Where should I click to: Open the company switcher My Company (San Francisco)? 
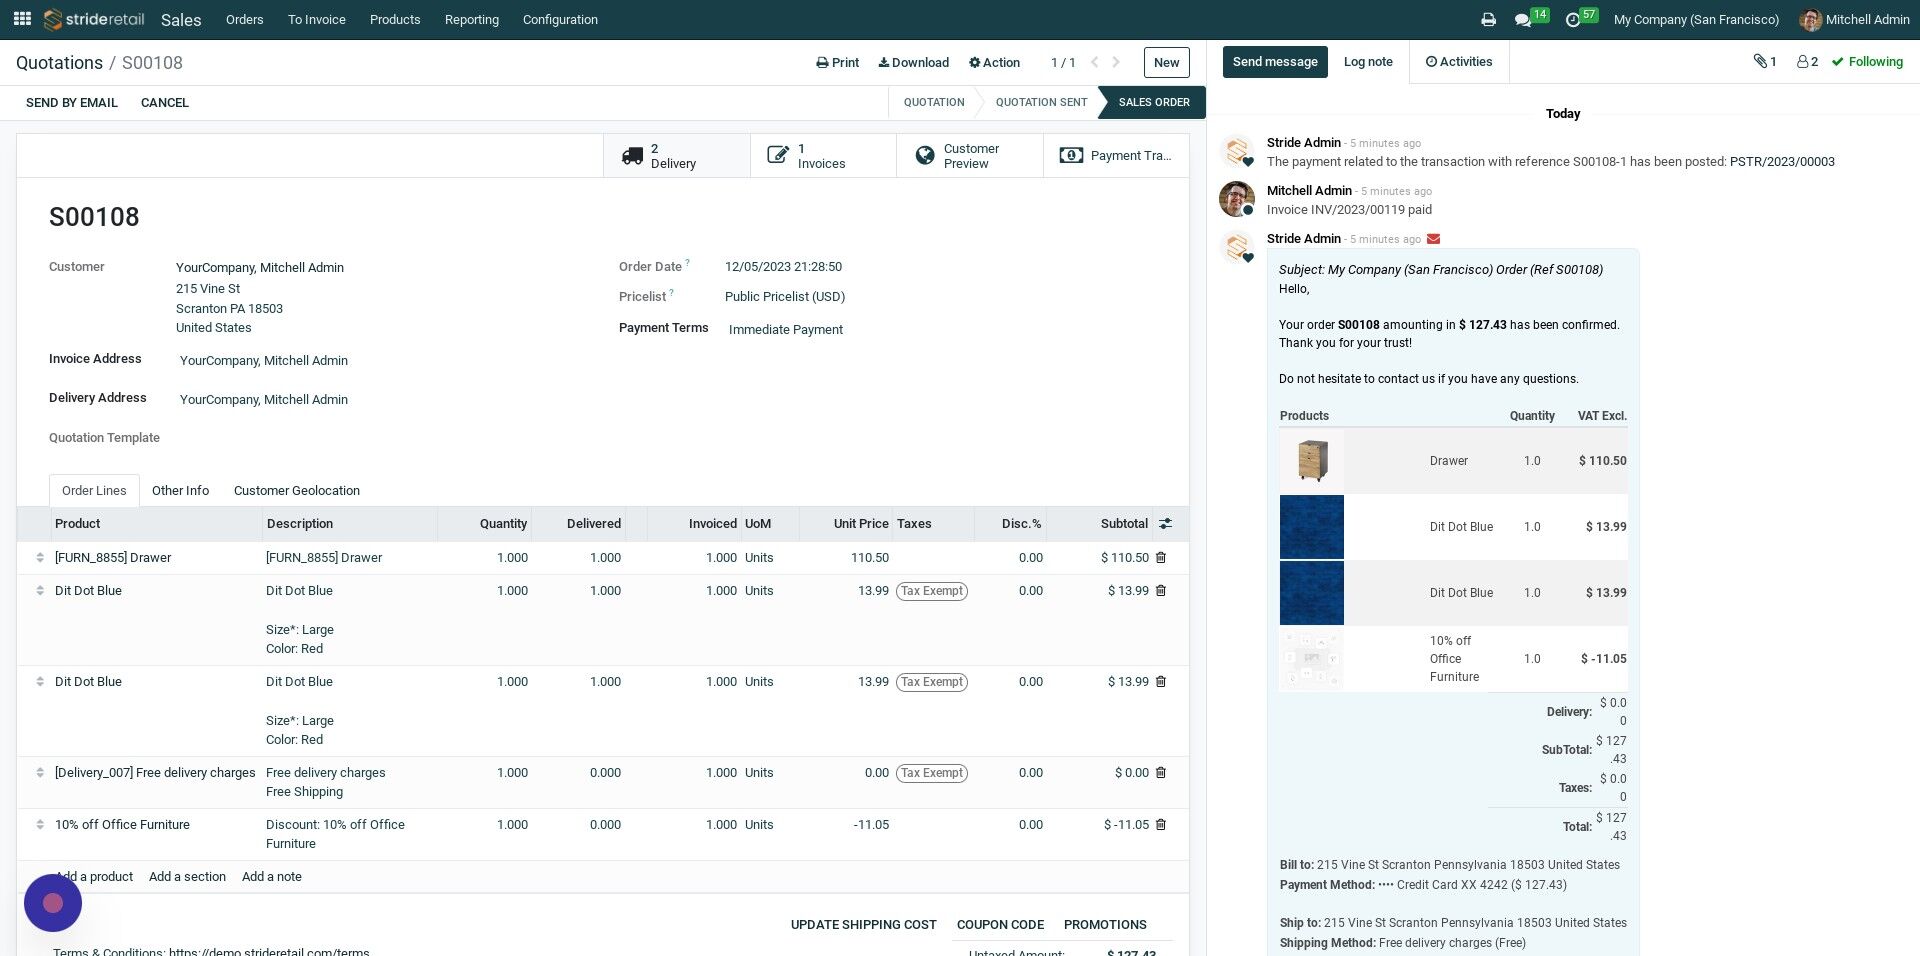click(1696, 20)
